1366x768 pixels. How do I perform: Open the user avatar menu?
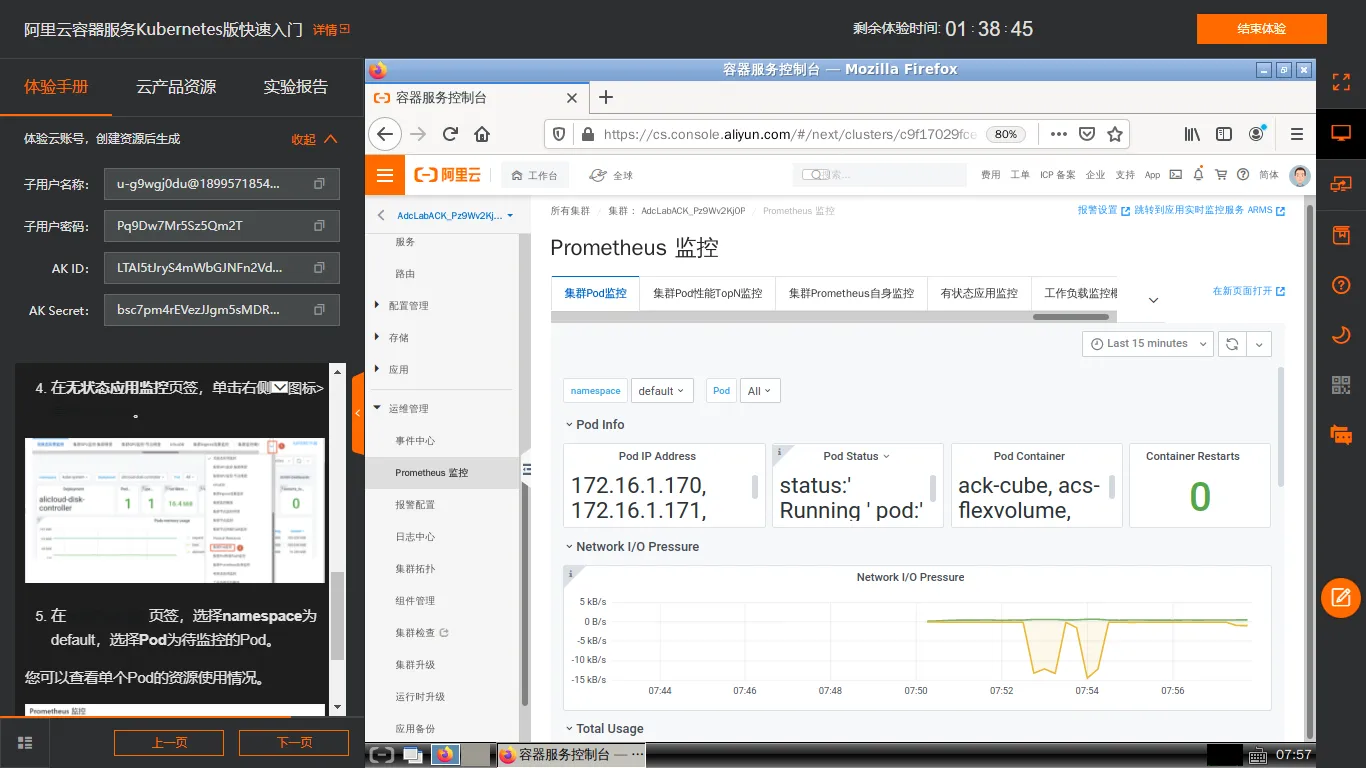1300,175
